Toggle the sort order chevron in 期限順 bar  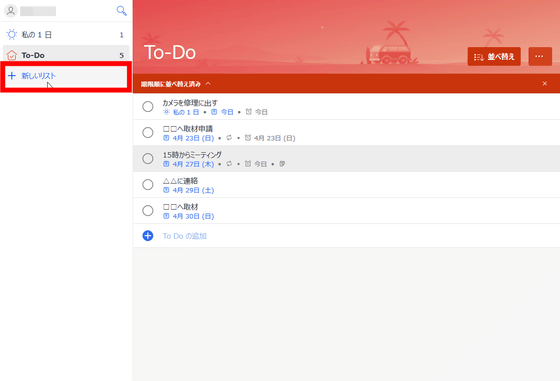tap(208, 84)
